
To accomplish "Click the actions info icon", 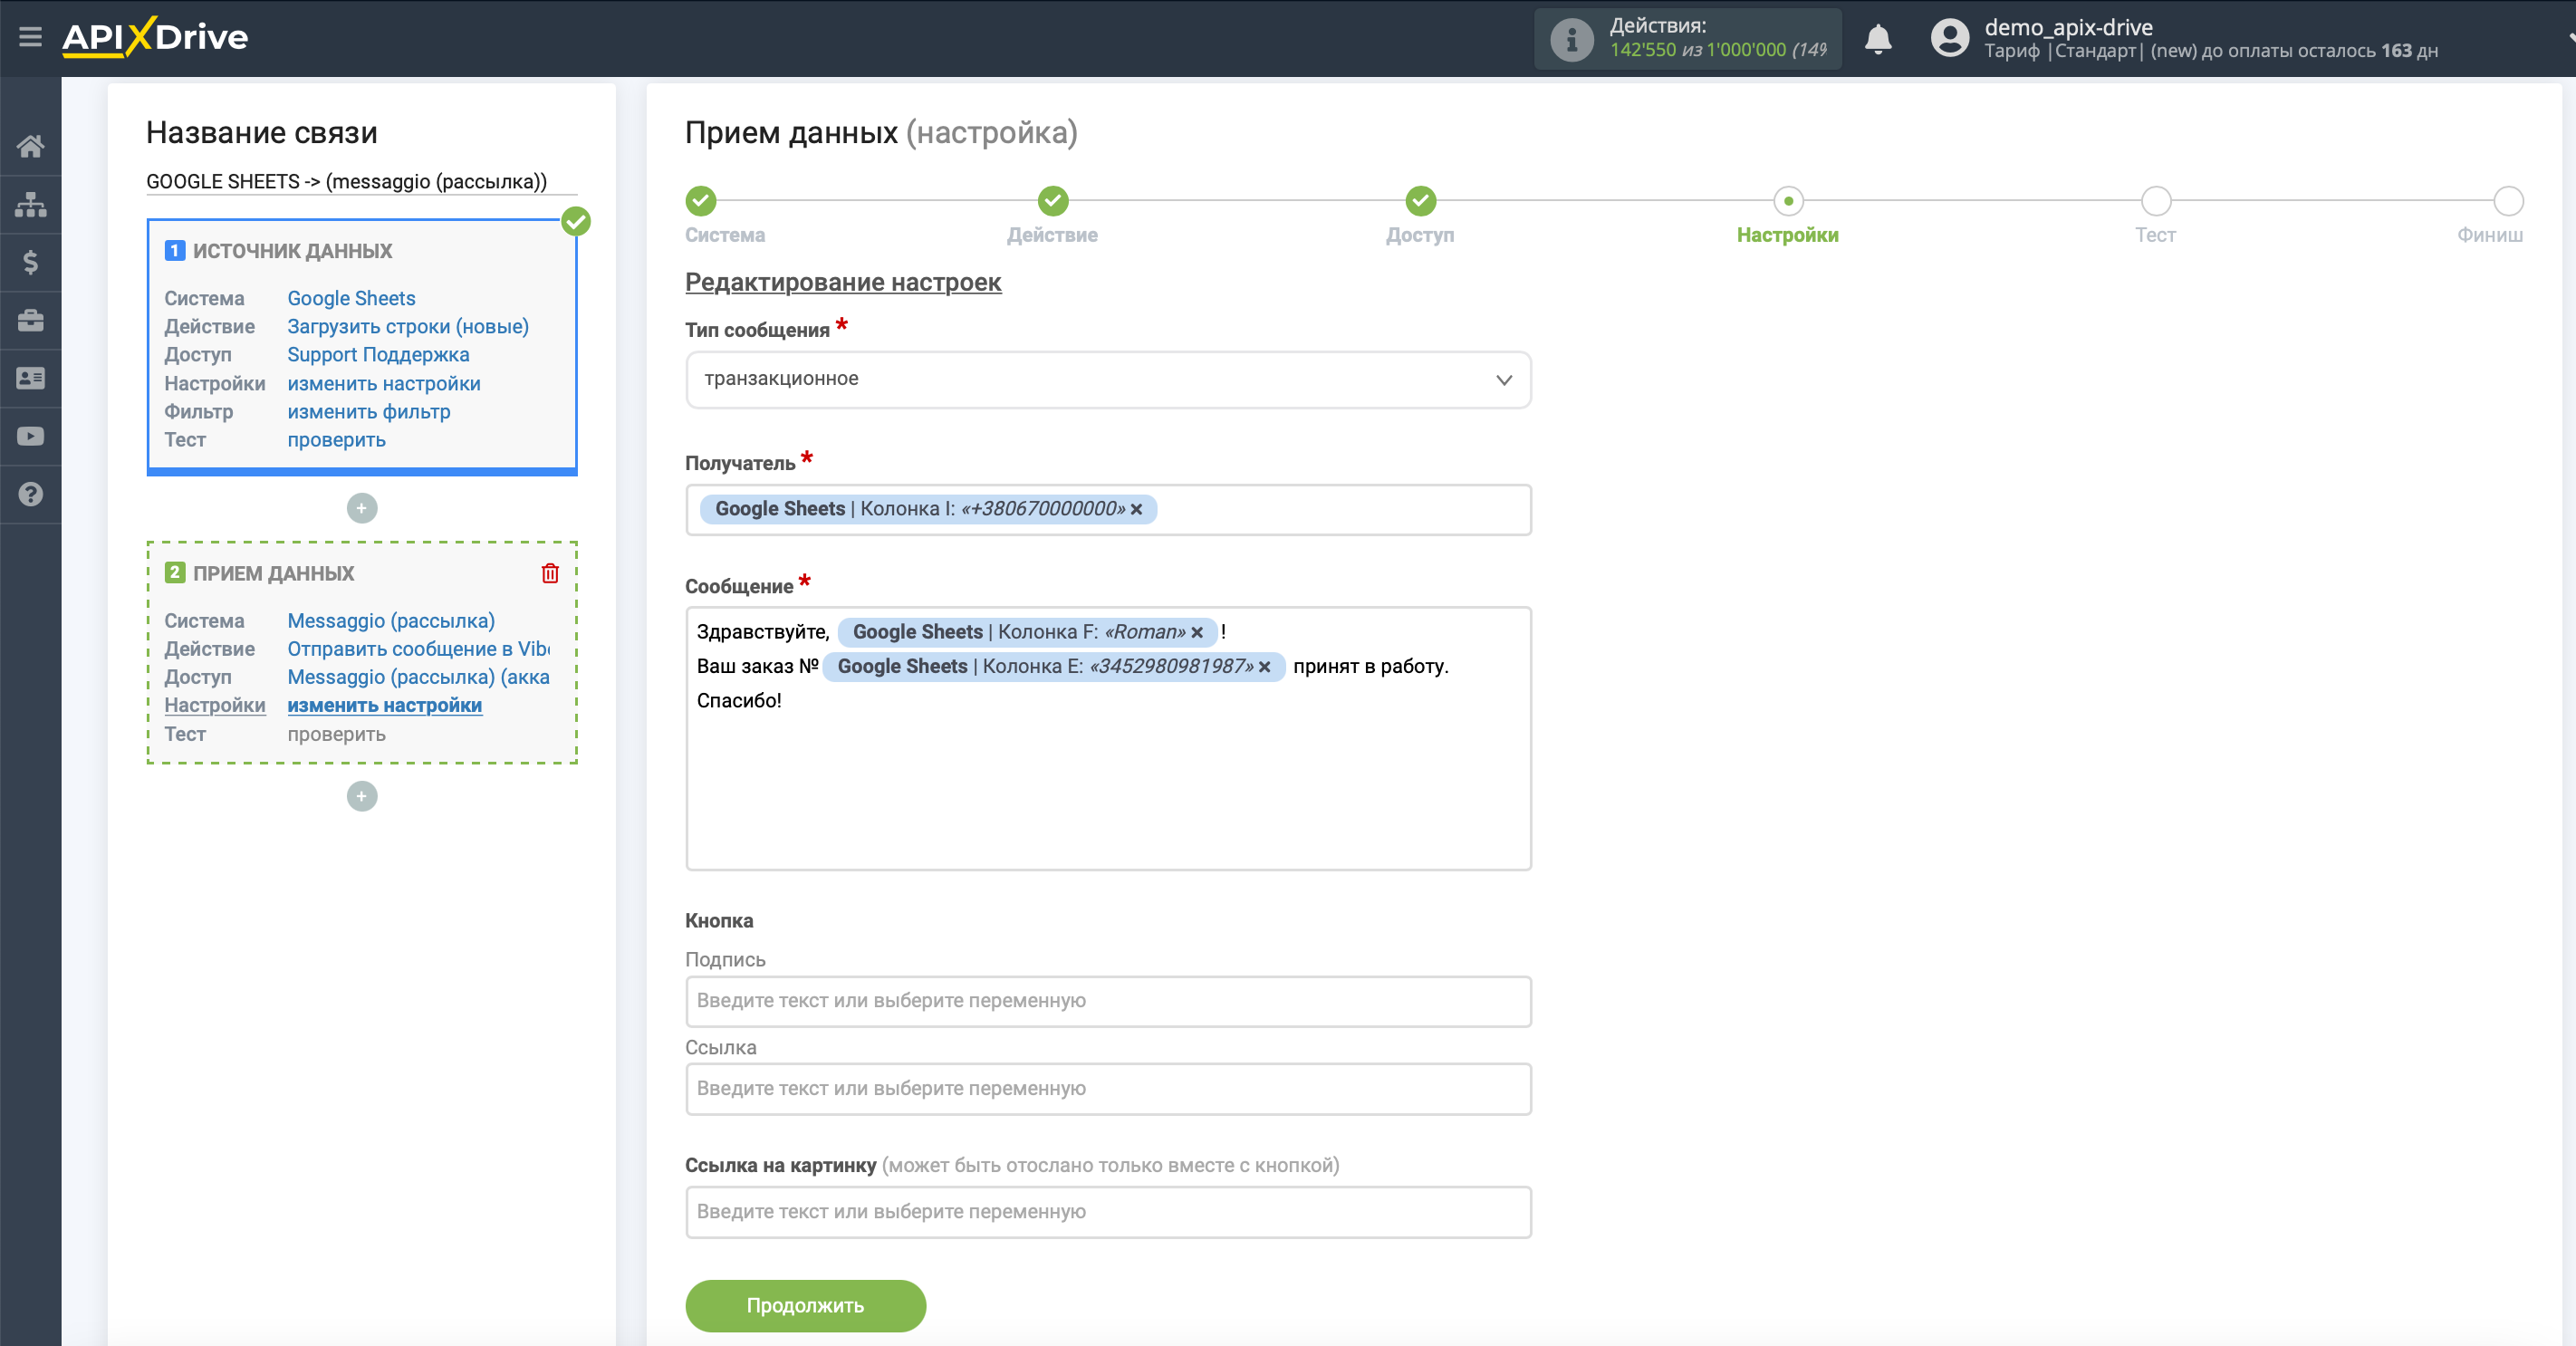I will (x=1571, y=39).
